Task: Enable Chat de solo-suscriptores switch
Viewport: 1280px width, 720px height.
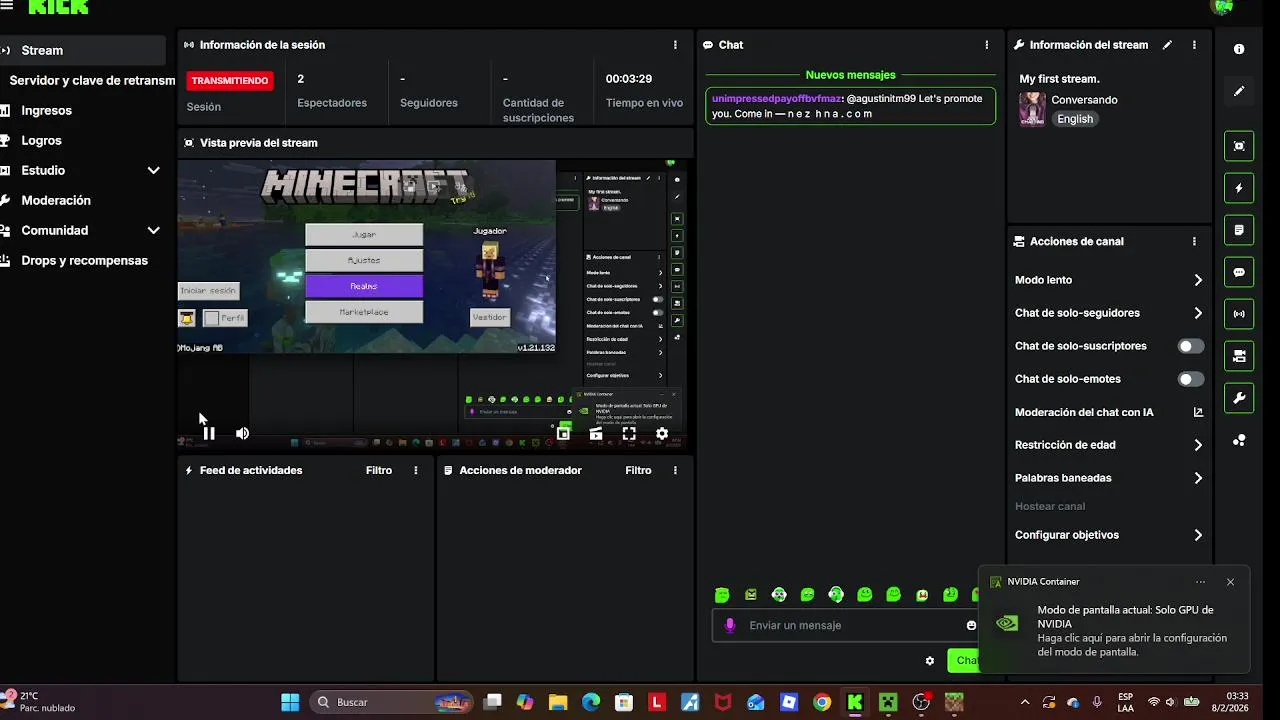Action: pyautogui.click(x=1190, y=346)
